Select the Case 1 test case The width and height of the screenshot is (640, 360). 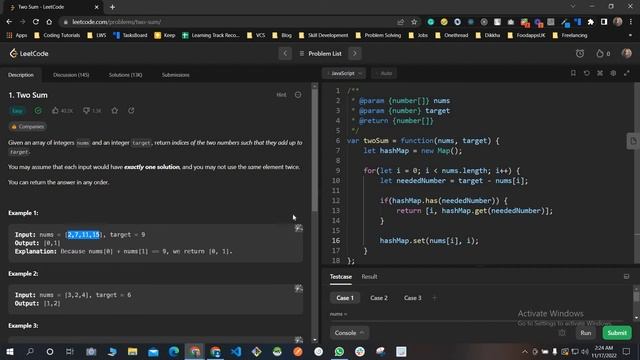click(x=345, y=298)
